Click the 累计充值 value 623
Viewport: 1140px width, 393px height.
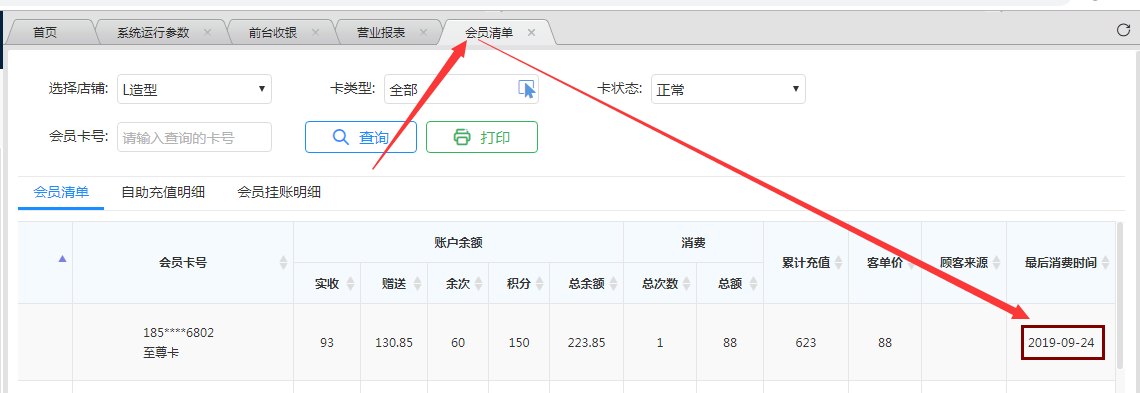[806, 342]
